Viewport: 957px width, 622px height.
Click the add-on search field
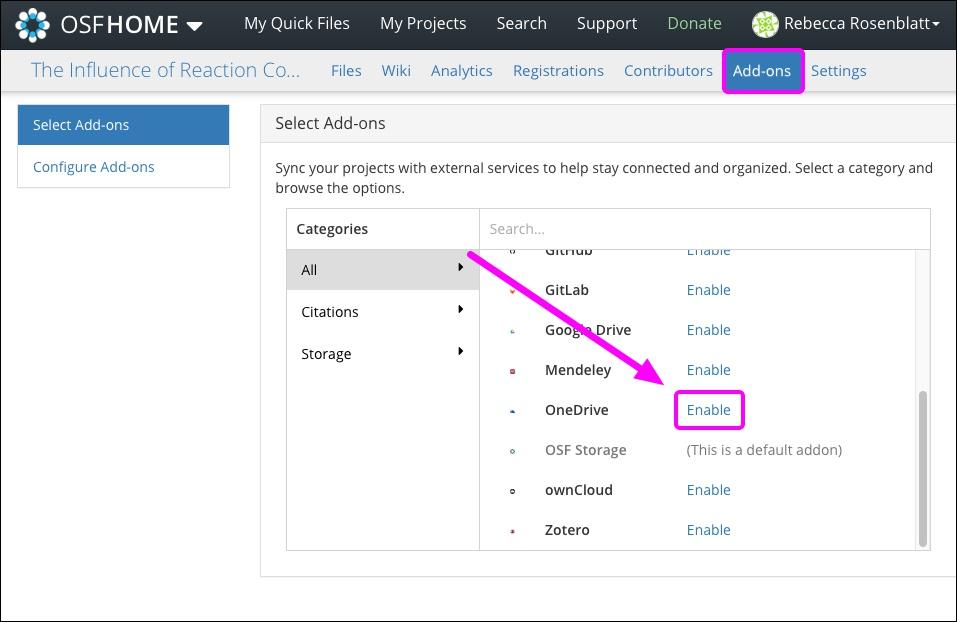700,228
